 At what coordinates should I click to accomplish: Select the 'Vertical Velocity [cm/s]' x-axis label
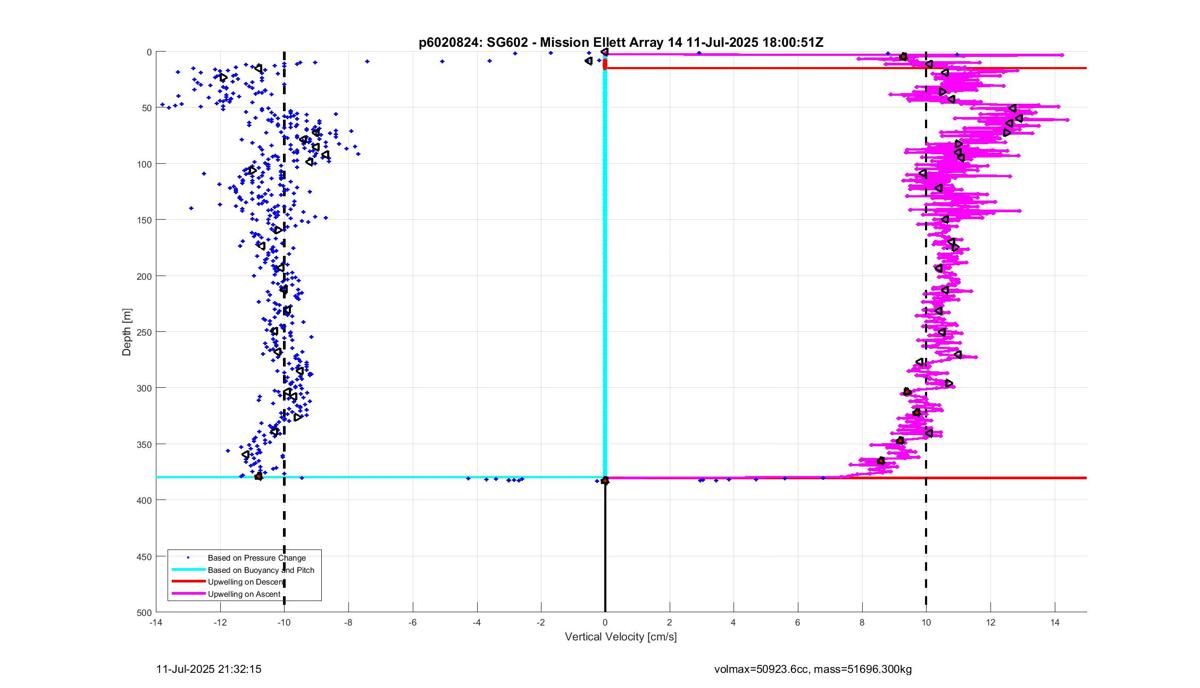(x=620, y=637)
